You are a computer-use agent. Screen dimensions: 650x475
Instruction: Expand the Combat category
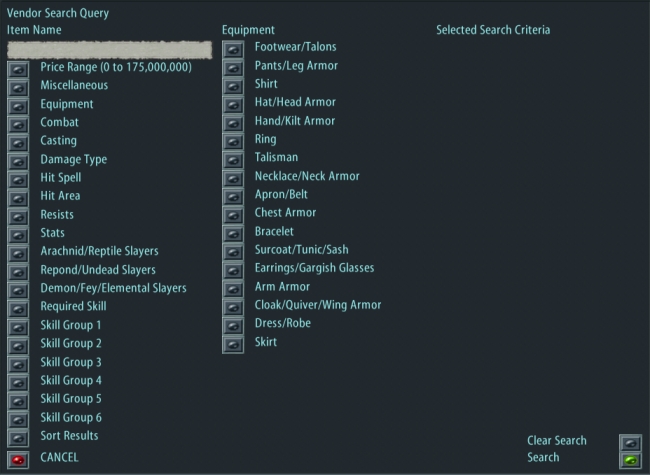18,125
